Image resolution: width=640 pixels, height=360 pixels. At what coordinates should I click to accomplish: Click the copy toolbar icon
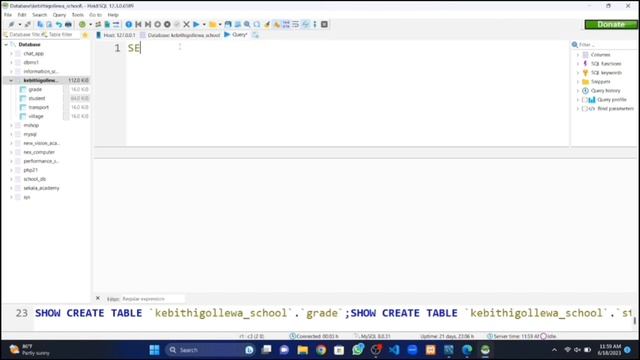[40, 24]
